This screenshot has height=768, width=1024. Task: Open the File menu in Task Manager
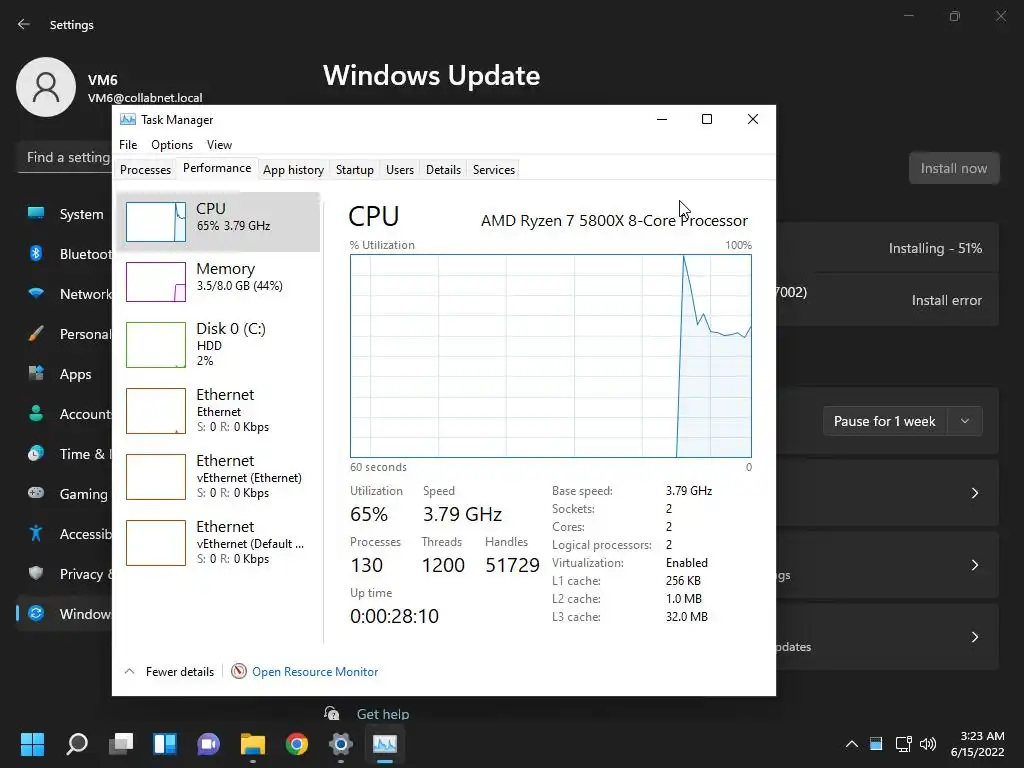[128, 145]
